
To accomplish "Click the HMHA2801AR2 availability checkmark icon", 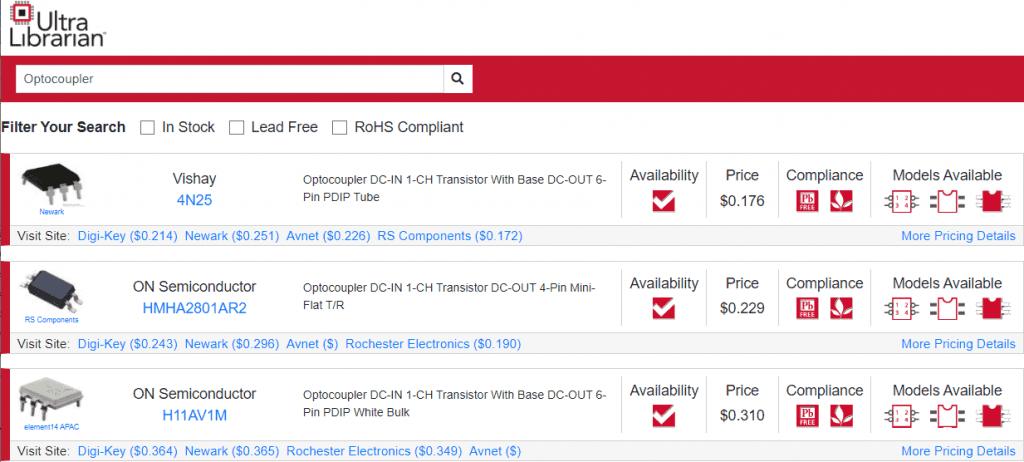I will [x=663, y=310].
